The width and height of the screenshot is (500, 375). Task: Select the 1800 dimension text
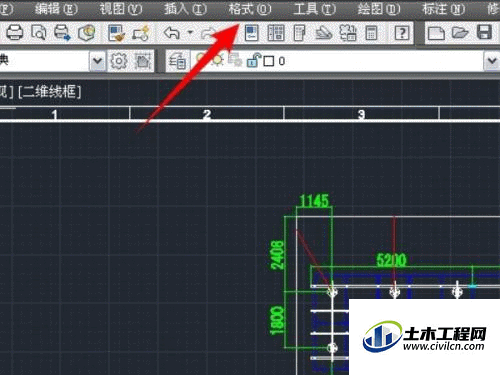point(277,320)
